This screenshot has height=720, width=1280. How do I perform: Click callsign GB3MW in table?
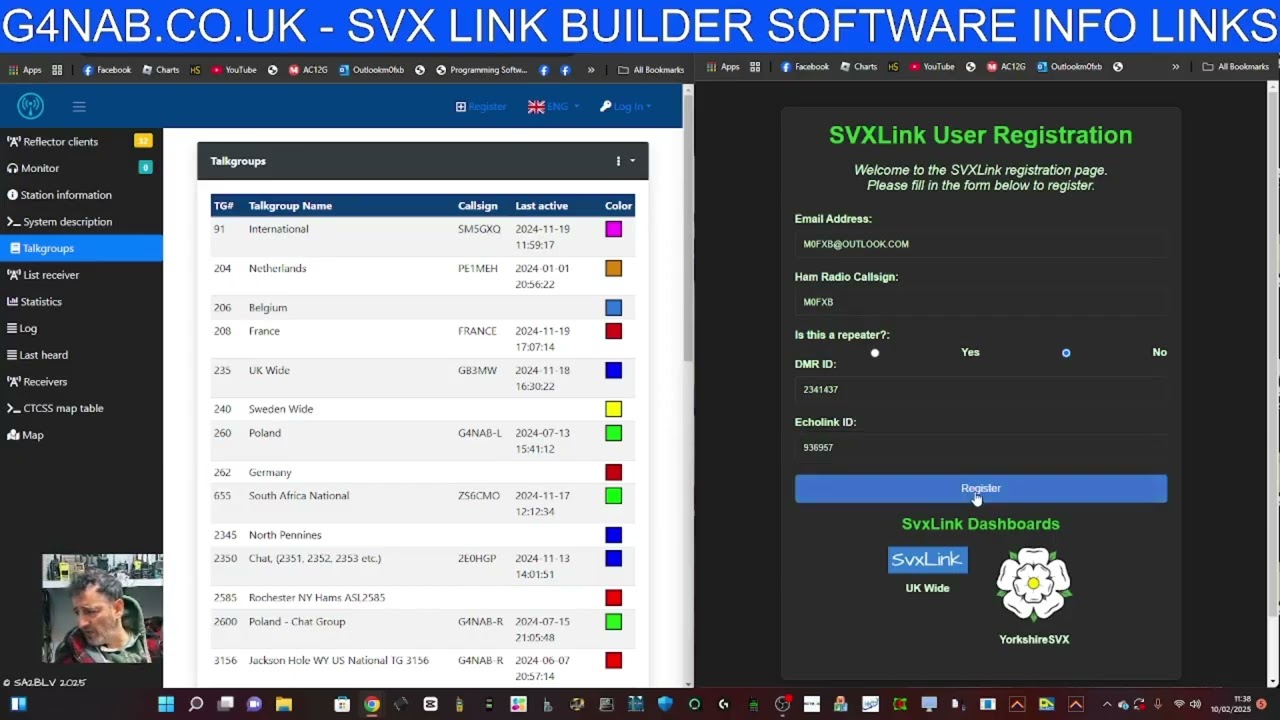(x=477, y=370)
